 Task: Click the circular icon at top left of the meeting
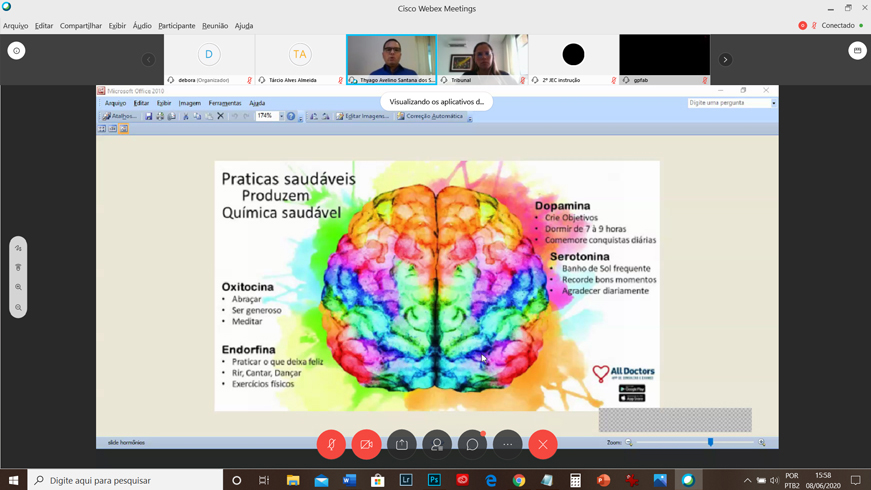point(16,51)
